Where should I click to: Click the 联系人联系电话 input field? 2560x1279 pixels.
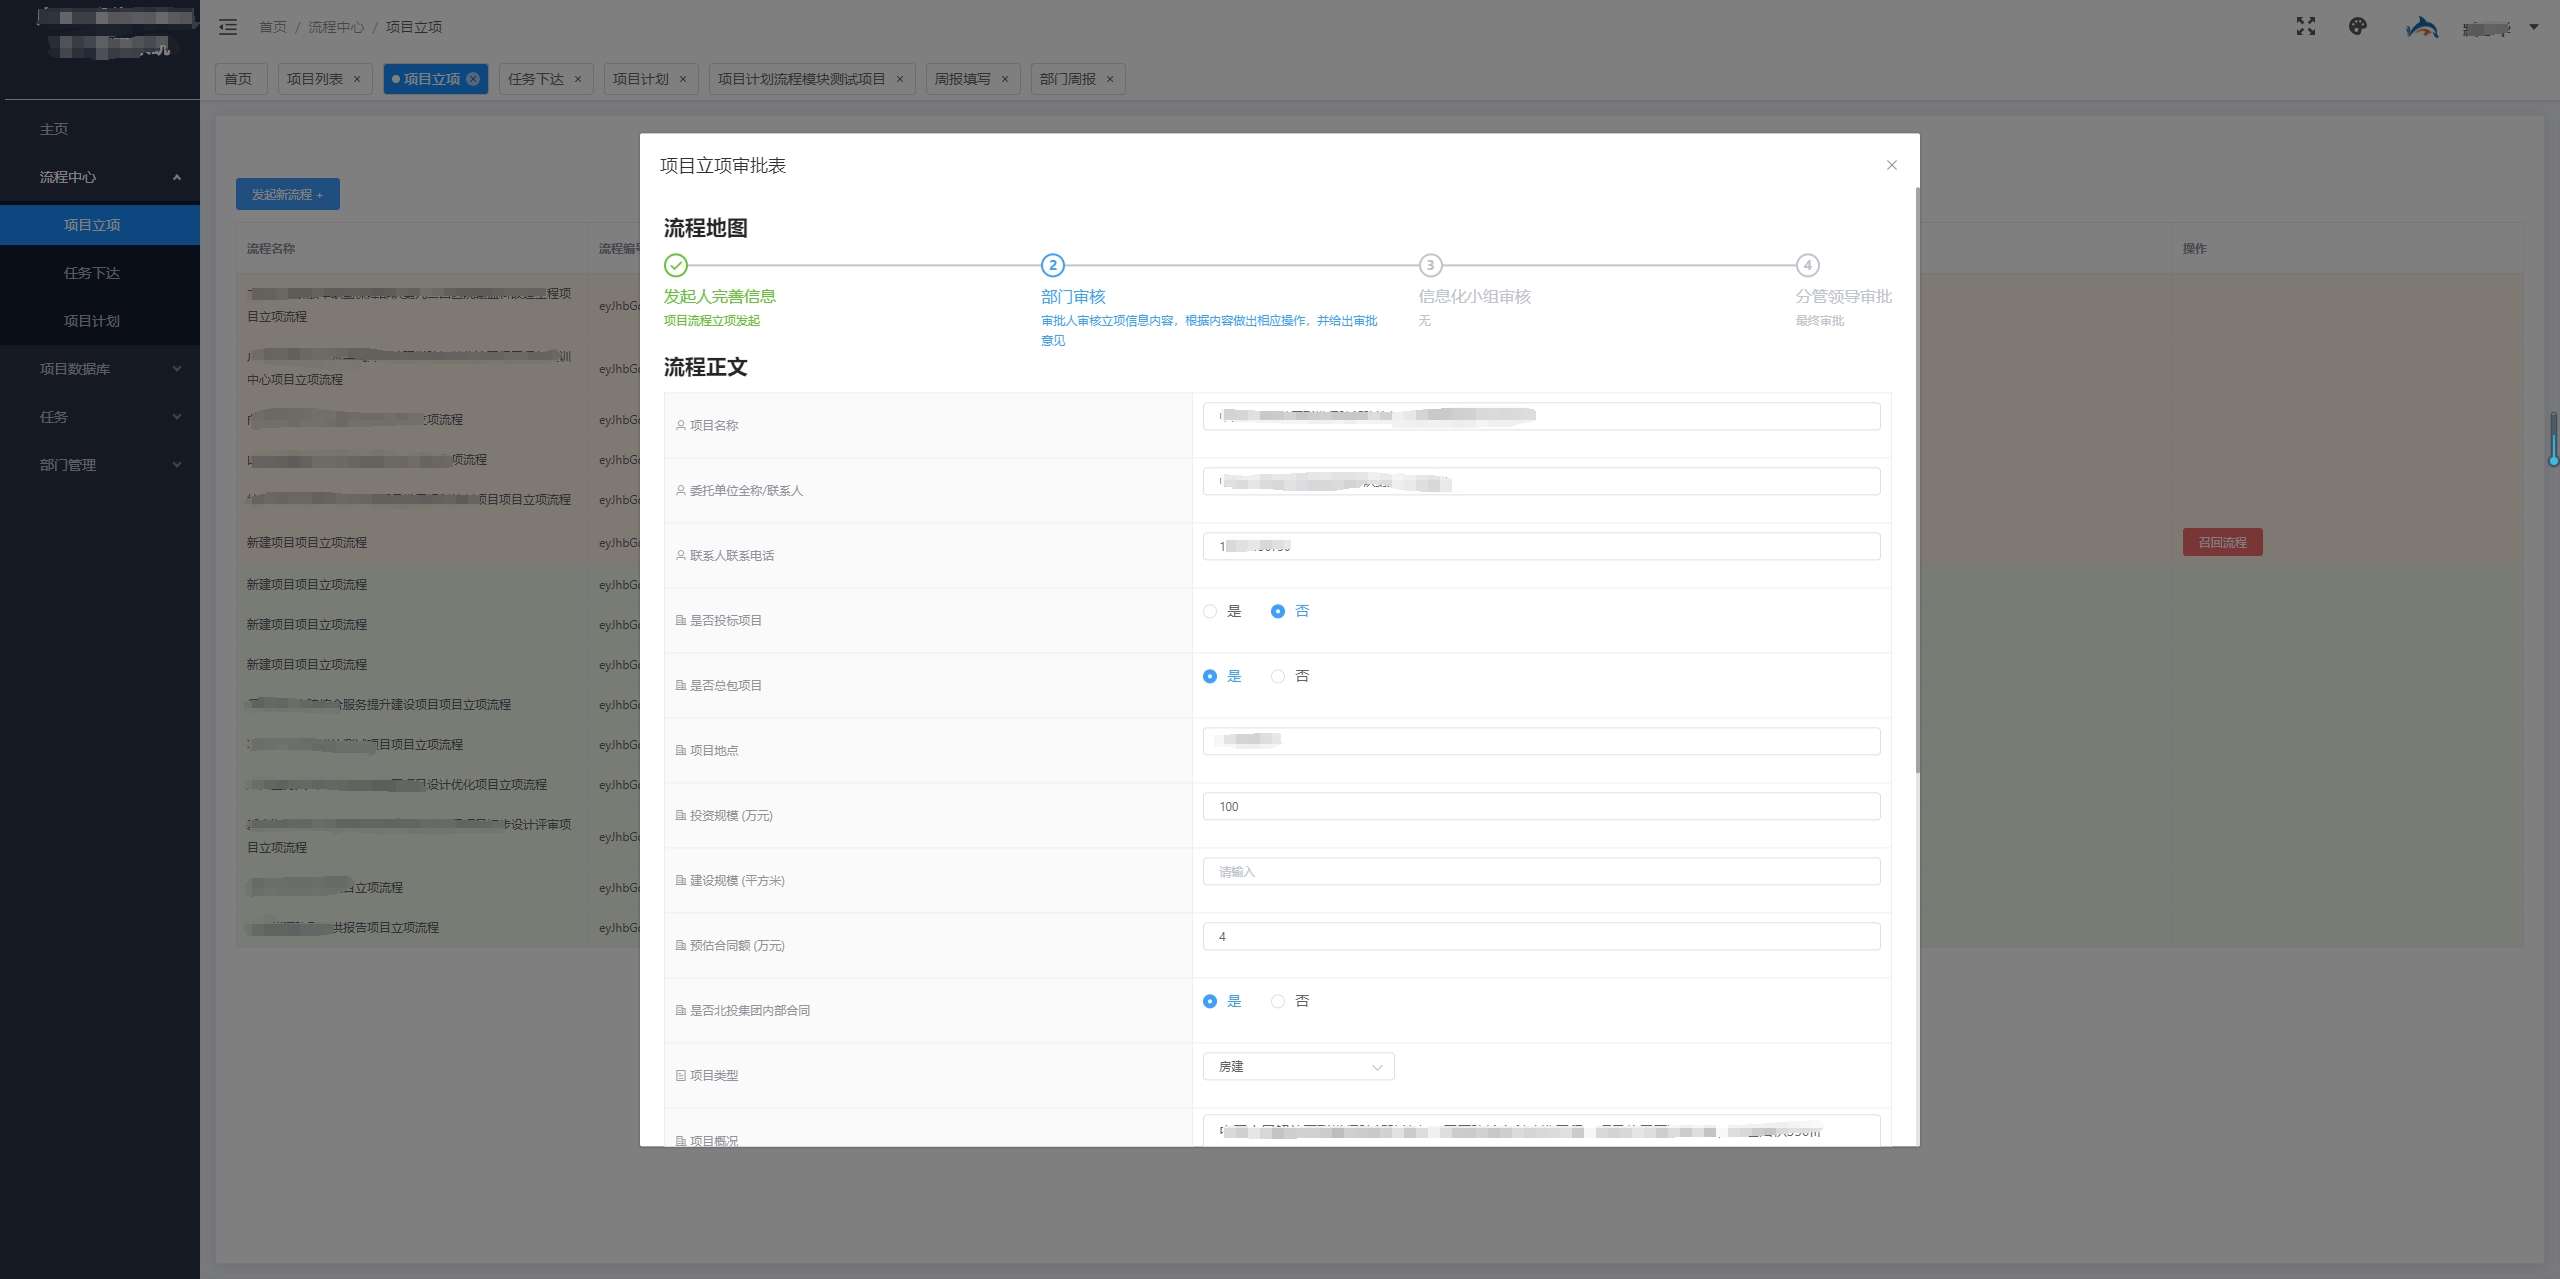[x=1541, y=546]
